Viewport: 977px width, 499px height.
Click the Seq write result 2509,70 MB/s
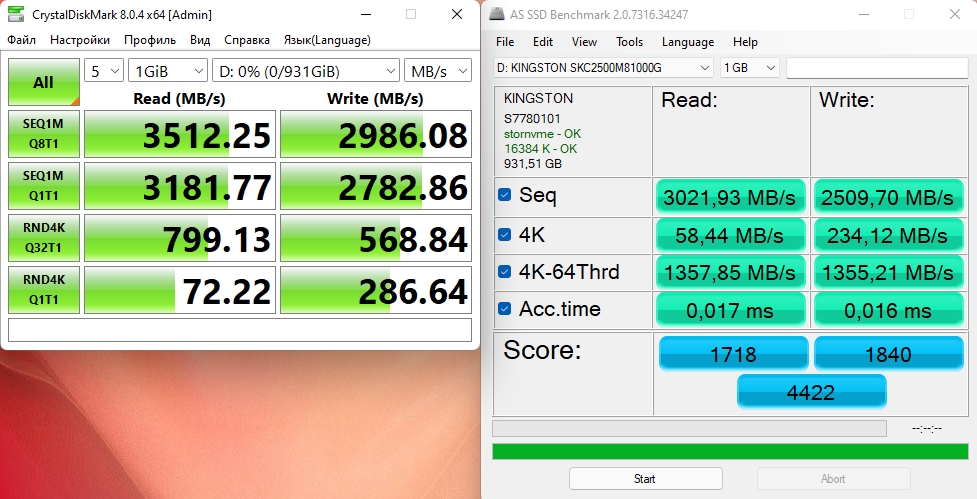tap(888, 197)
